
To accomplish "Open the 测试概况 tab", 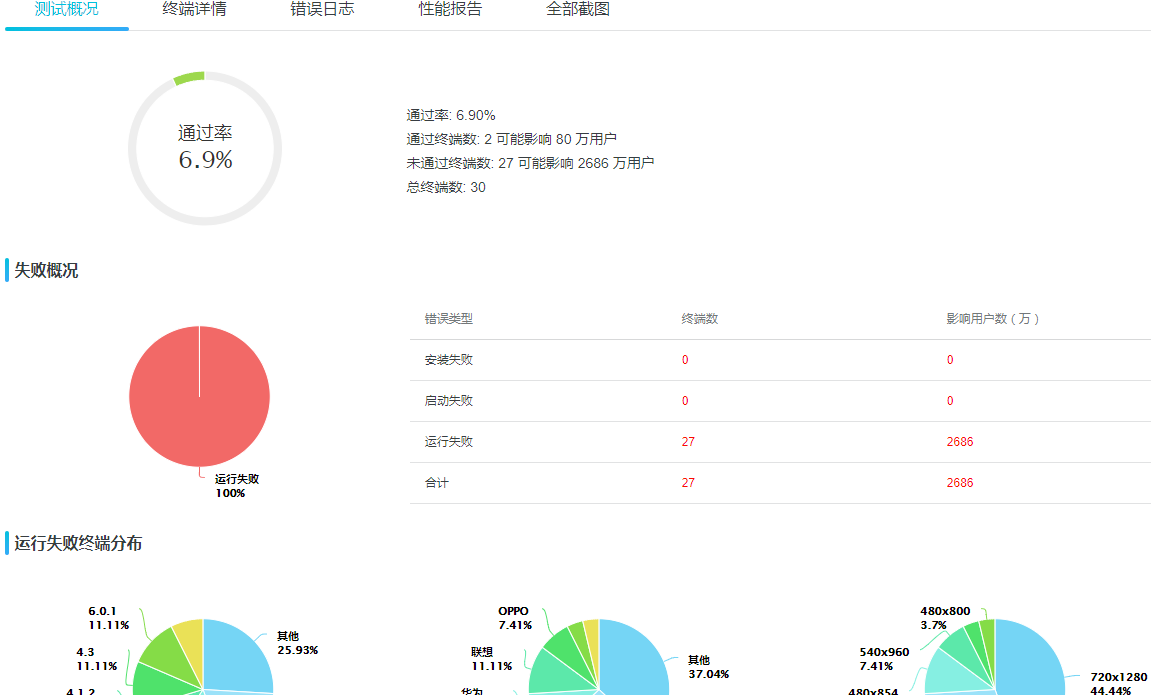I will pyautogui.click(x=67, y=10).
